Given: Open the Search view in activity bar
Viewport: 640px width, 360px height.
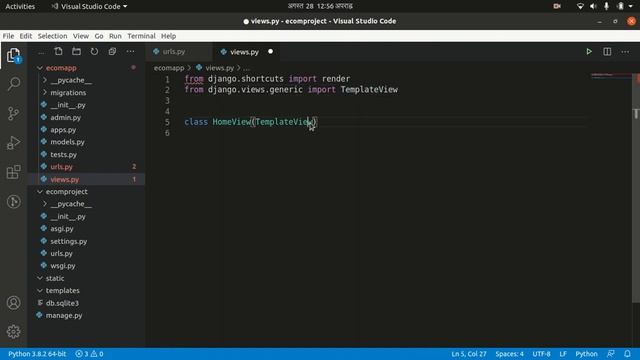Looking at the screenshot, I should [13, 84].
